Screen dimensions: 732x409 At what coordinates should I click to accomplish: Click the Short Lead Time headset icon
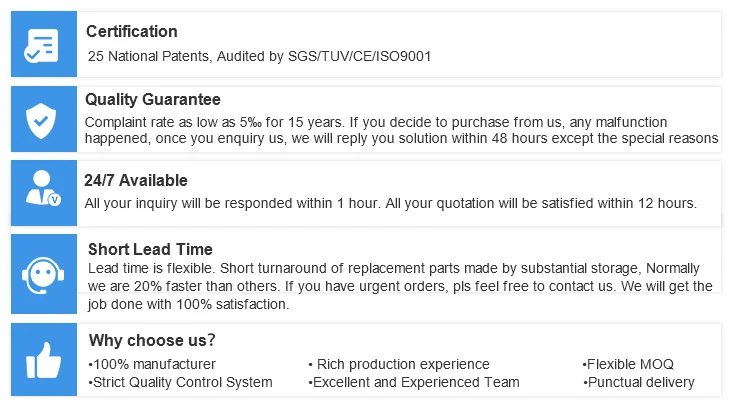click(42, 272)
